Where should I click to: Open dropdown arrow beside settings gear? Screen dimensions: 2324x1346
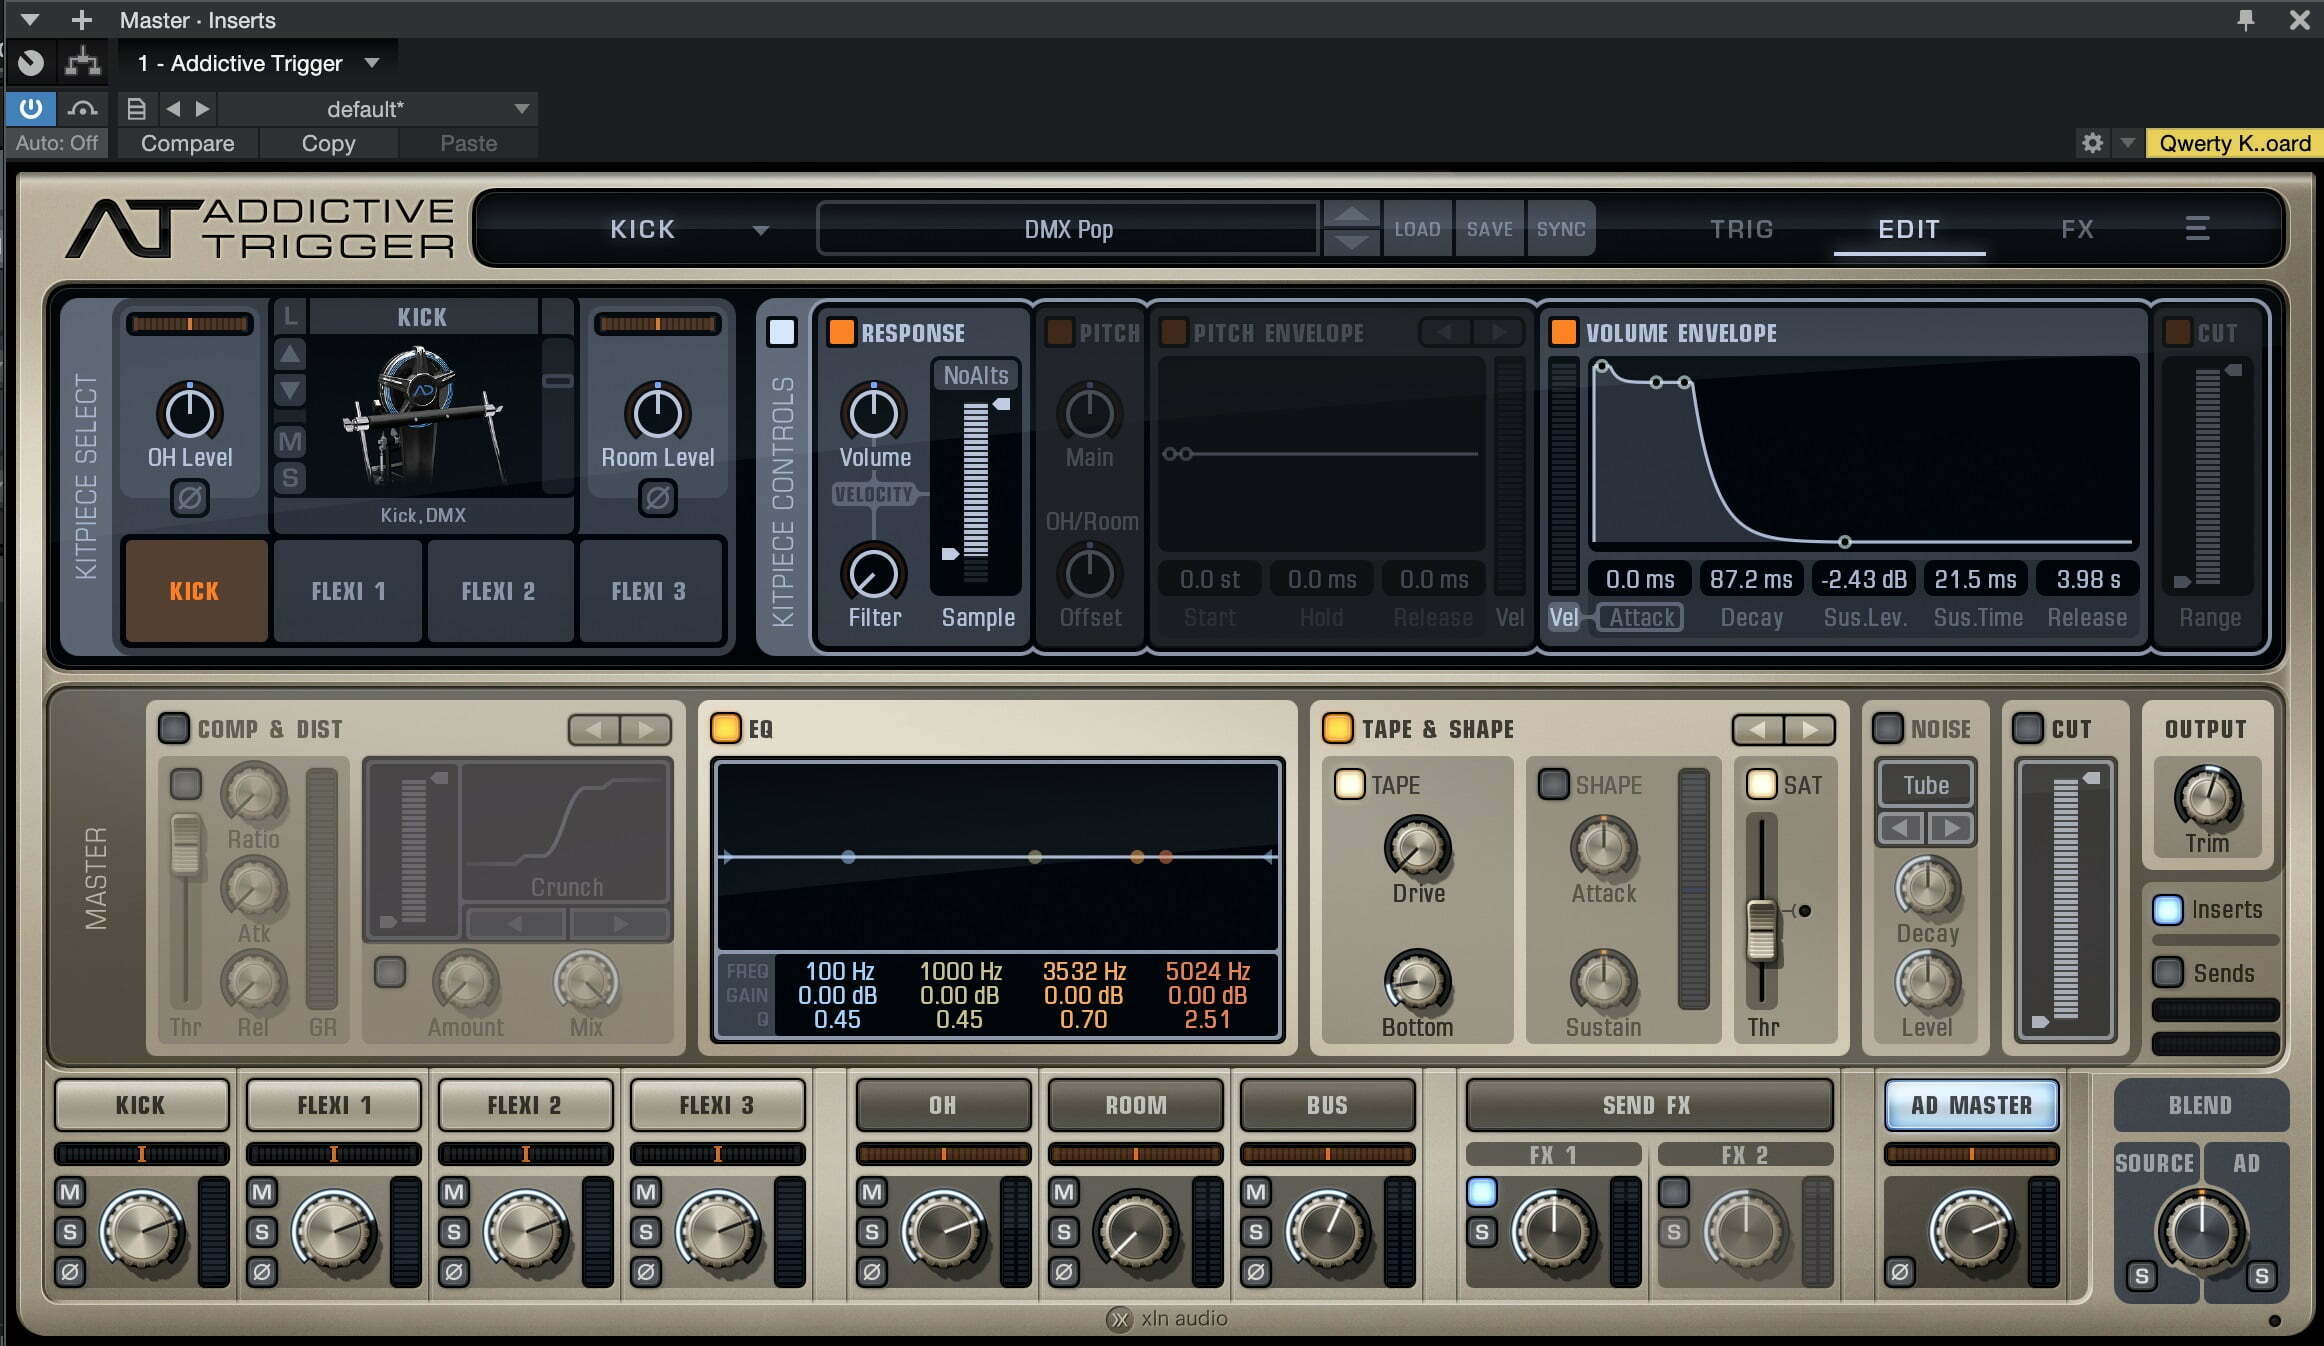pyautogui.click(x=2127, y=143)
